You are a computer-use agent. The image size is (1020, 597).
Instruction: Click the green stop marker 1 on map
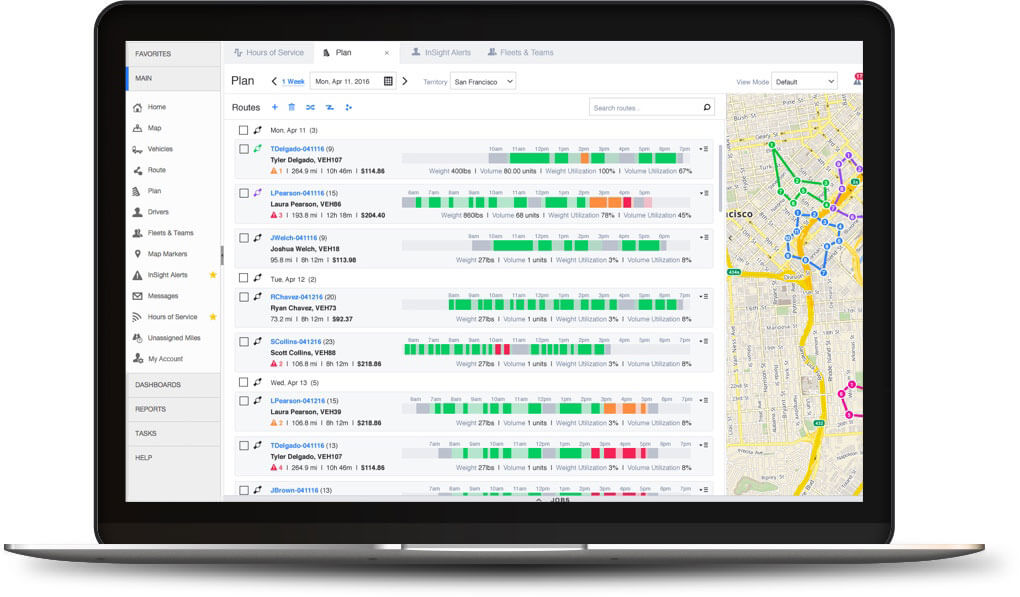pyautogui.click(x=772, y=145)
